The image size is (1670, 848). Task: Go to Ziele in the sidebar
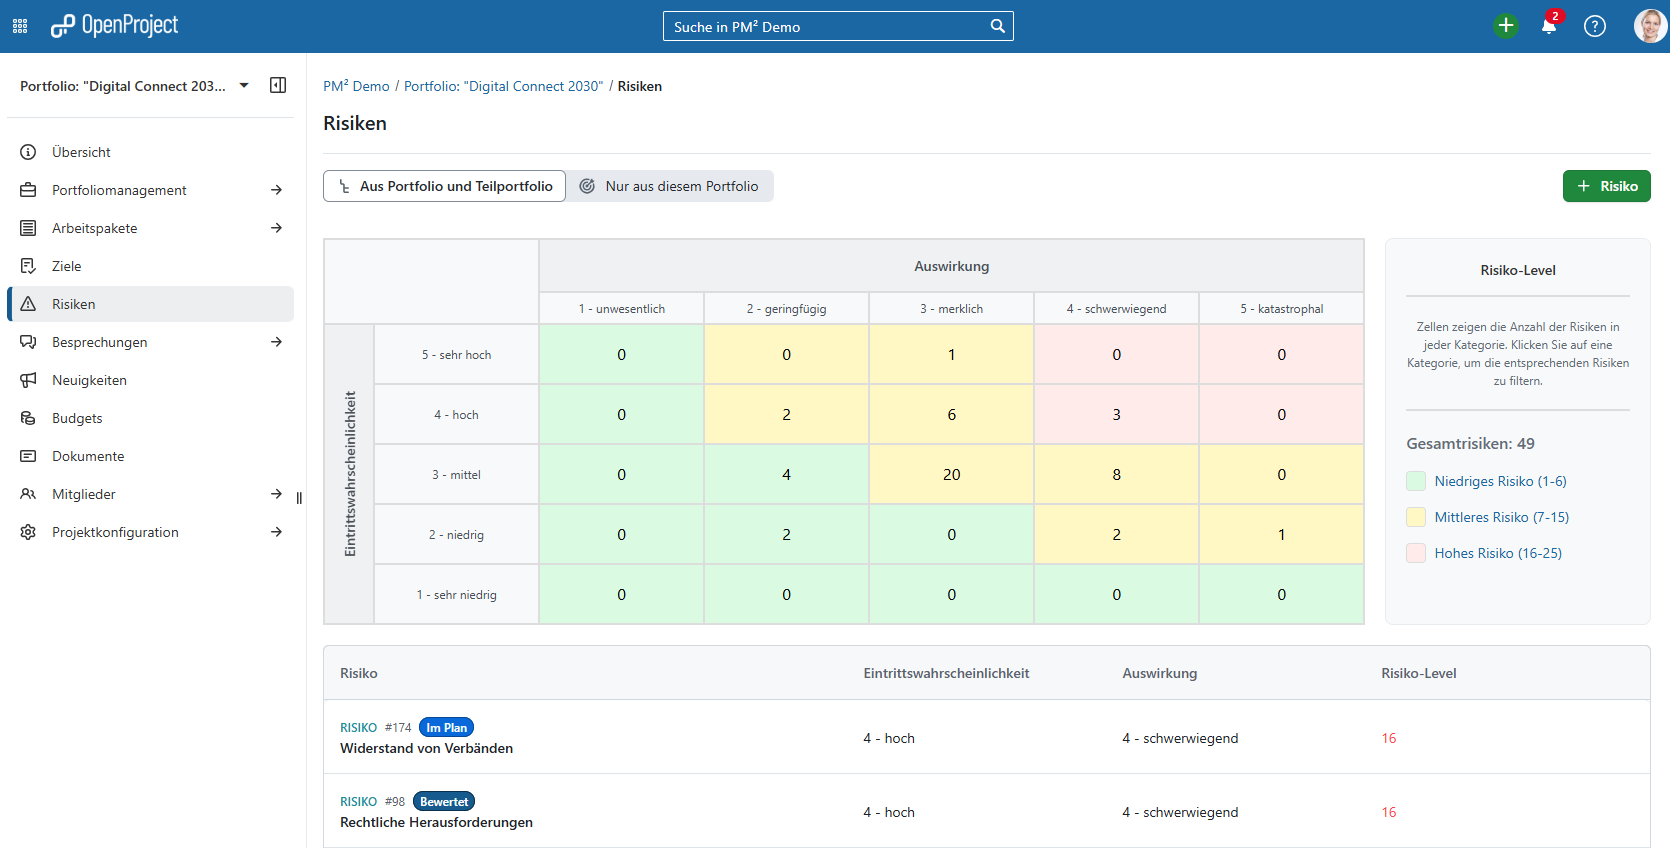click(66, 266)
